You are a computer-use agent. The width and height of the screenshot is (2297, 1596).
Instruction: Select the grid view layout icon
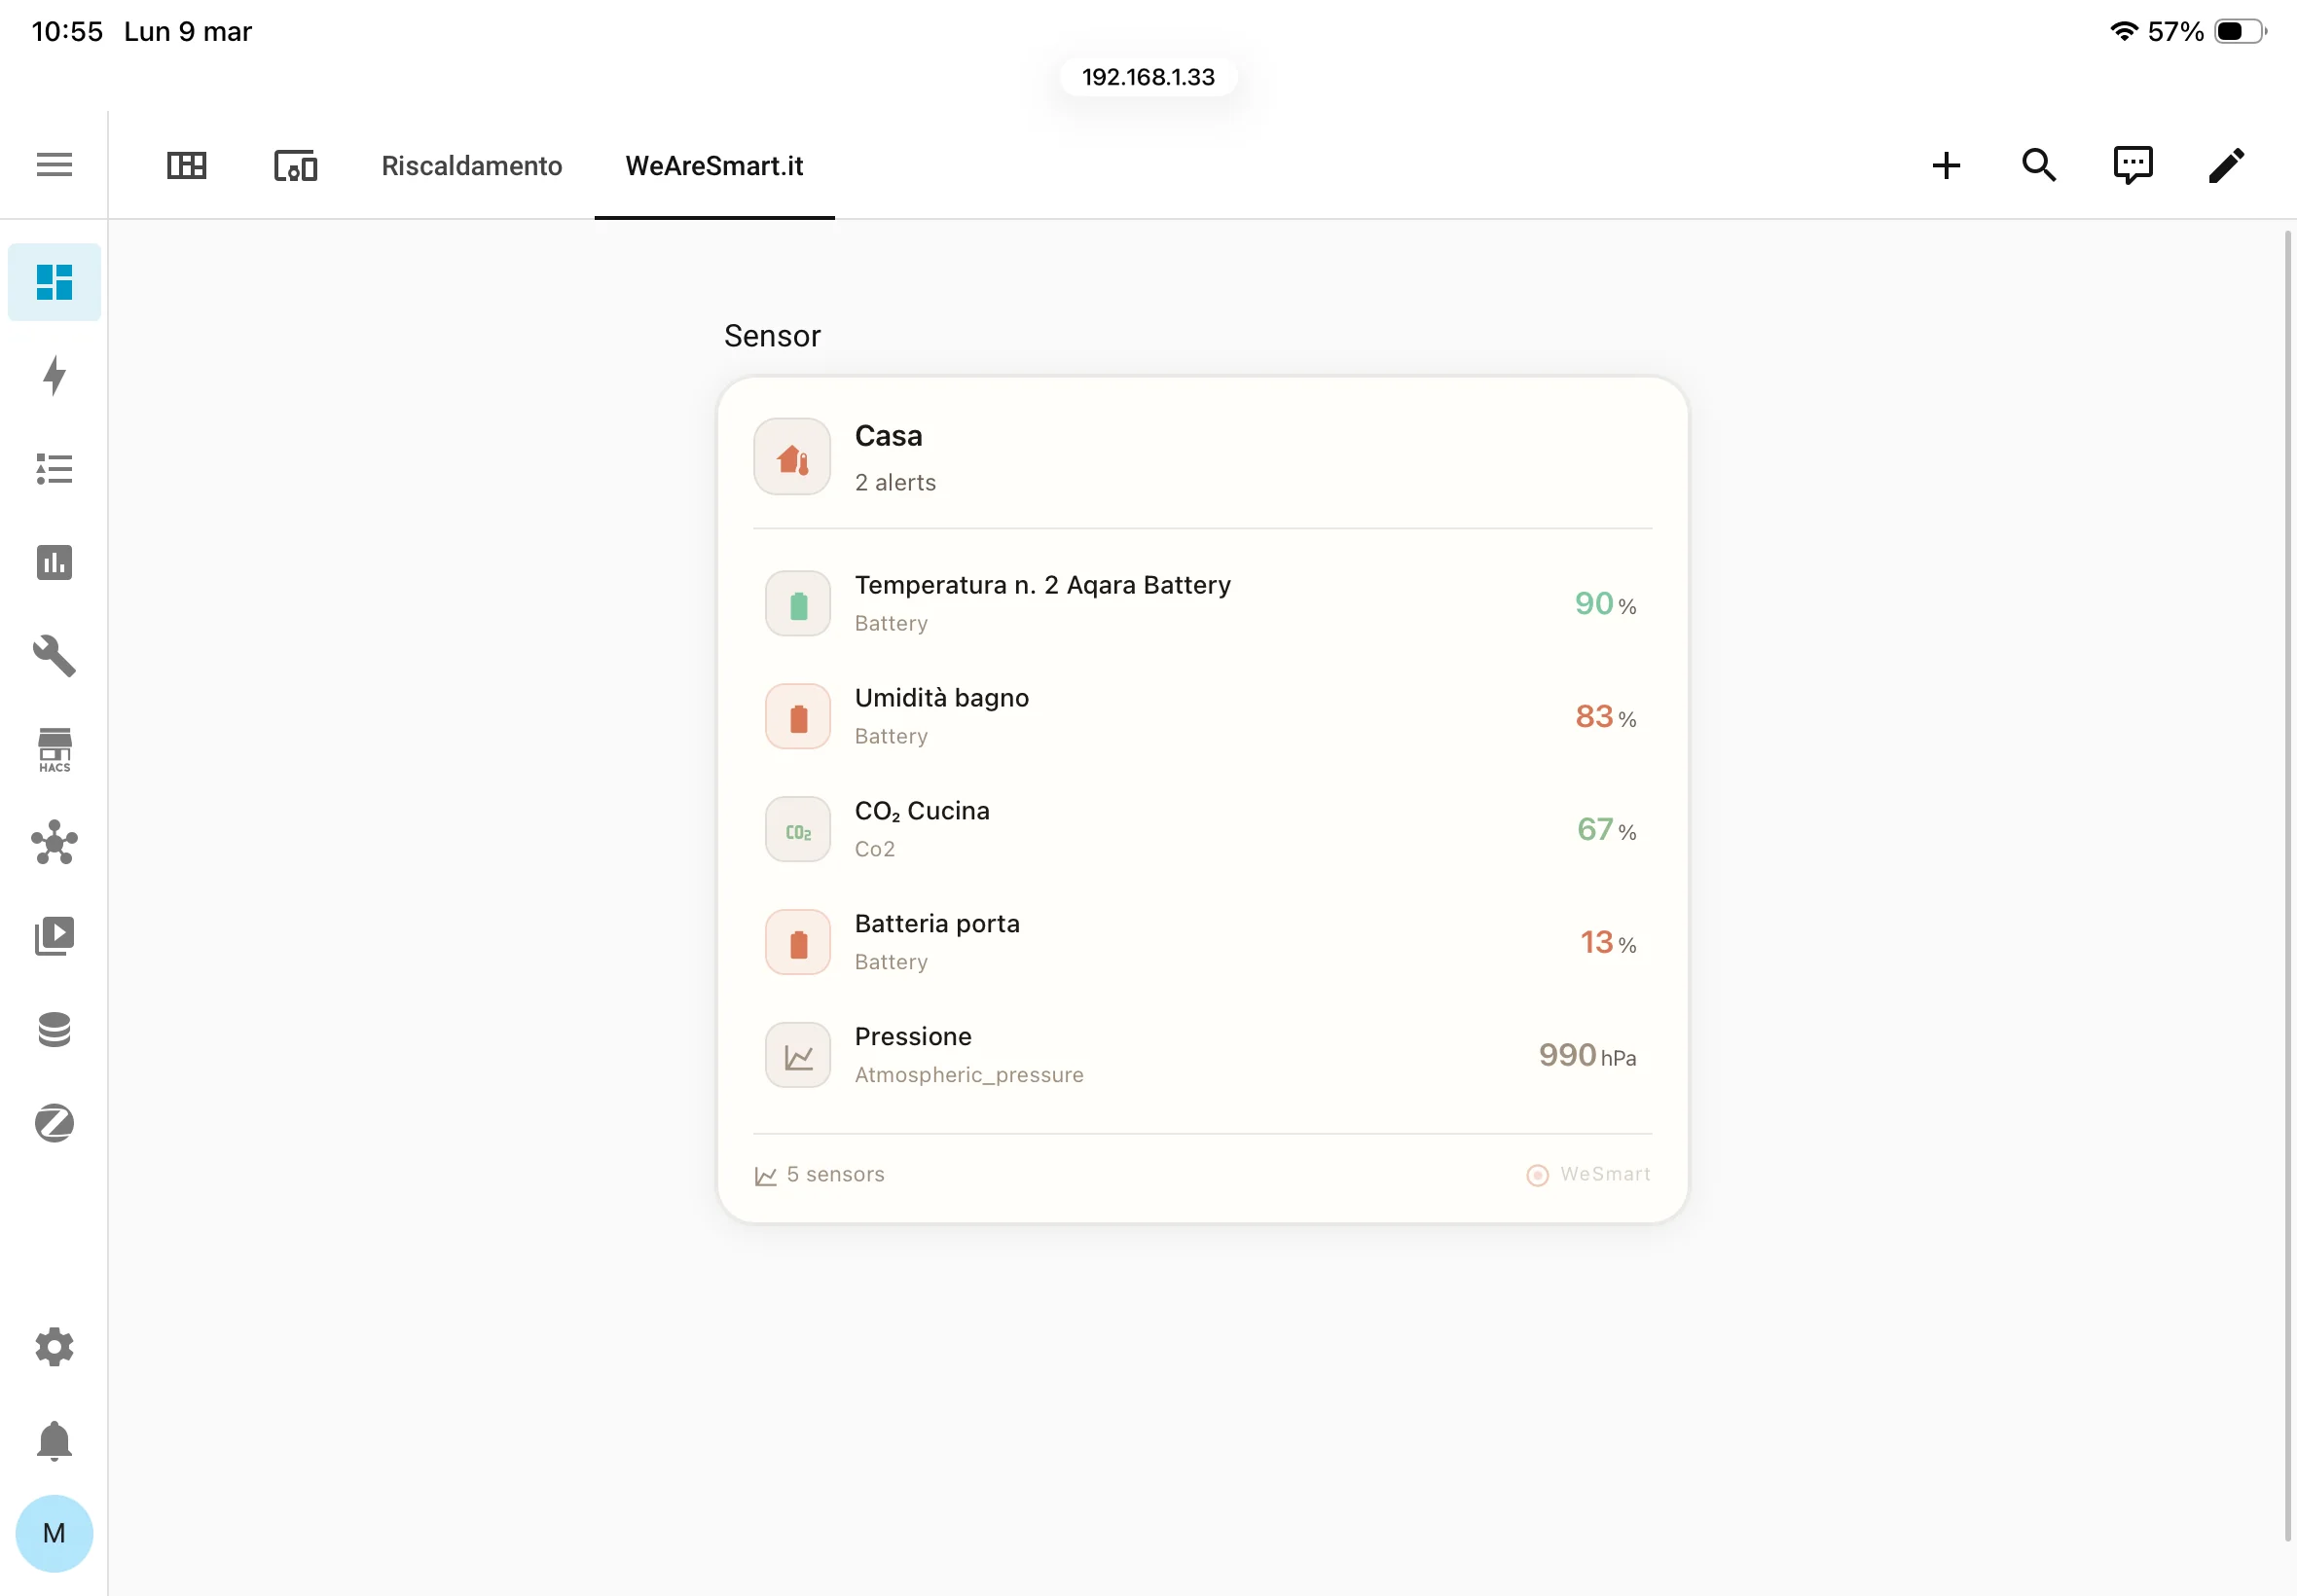[186, 165]
